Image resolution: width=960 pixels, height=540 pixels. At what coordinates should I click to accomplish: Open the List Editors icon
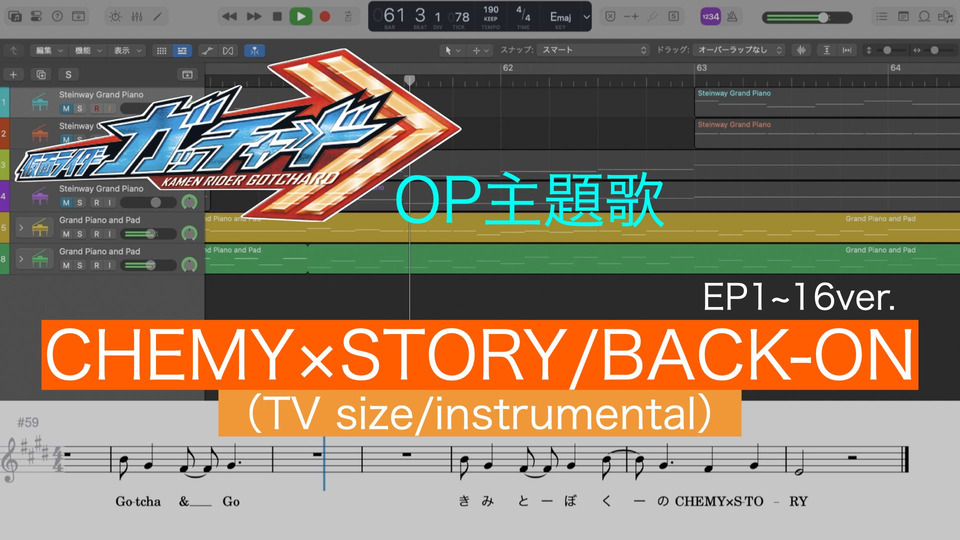(882, 17)
